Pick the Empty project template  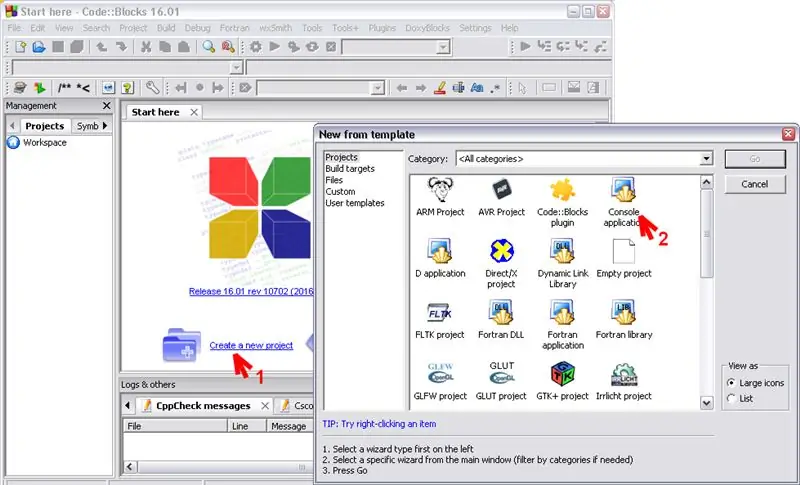point(623,258)
